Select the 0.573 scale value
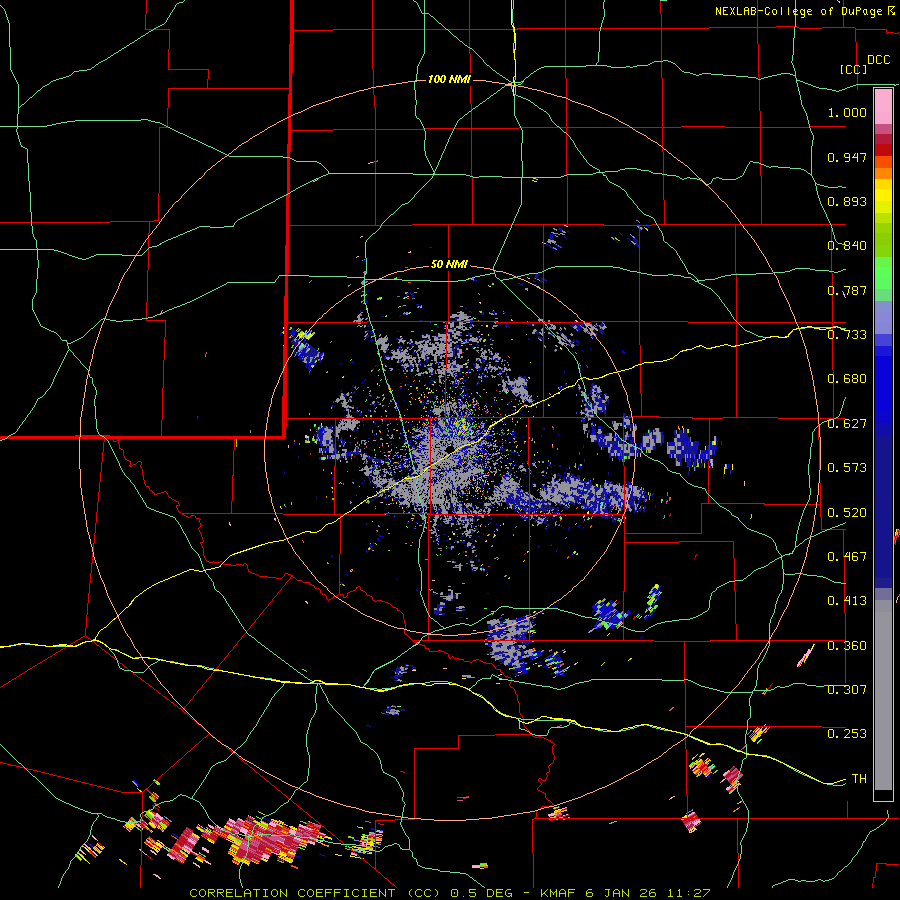The image size is (900, 900). 847,468
